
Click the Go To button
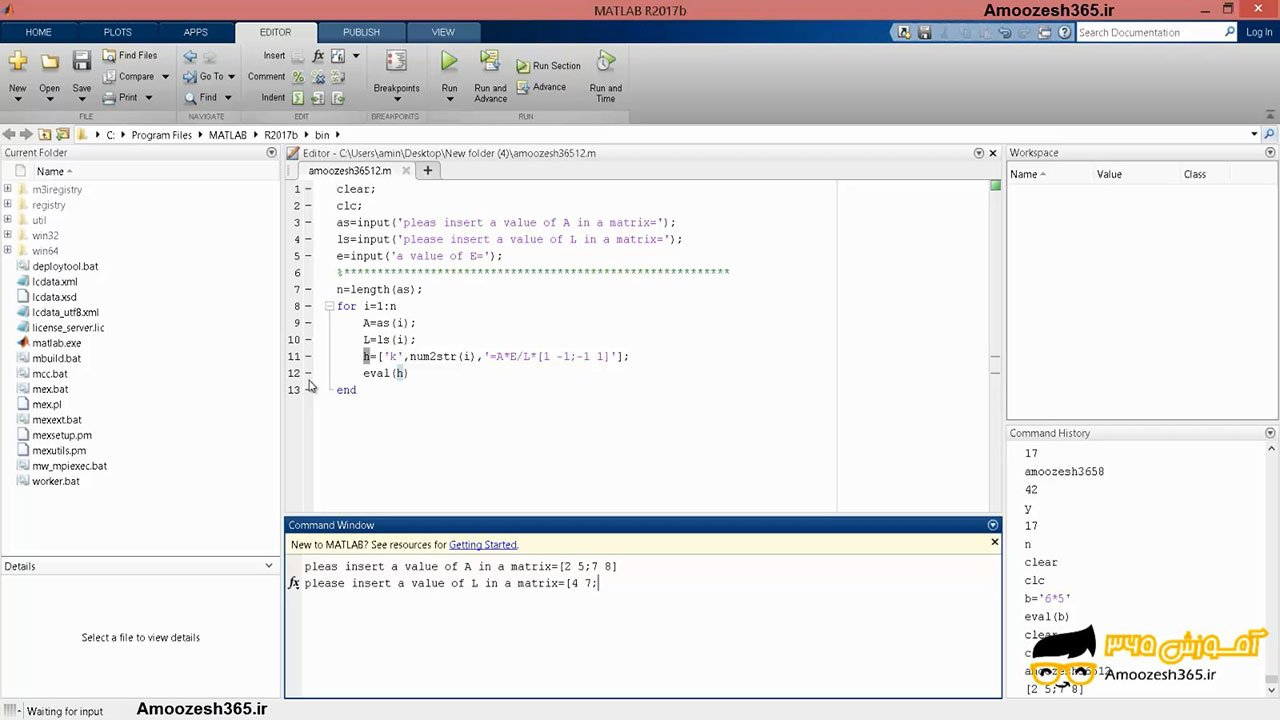pos(211,76)
